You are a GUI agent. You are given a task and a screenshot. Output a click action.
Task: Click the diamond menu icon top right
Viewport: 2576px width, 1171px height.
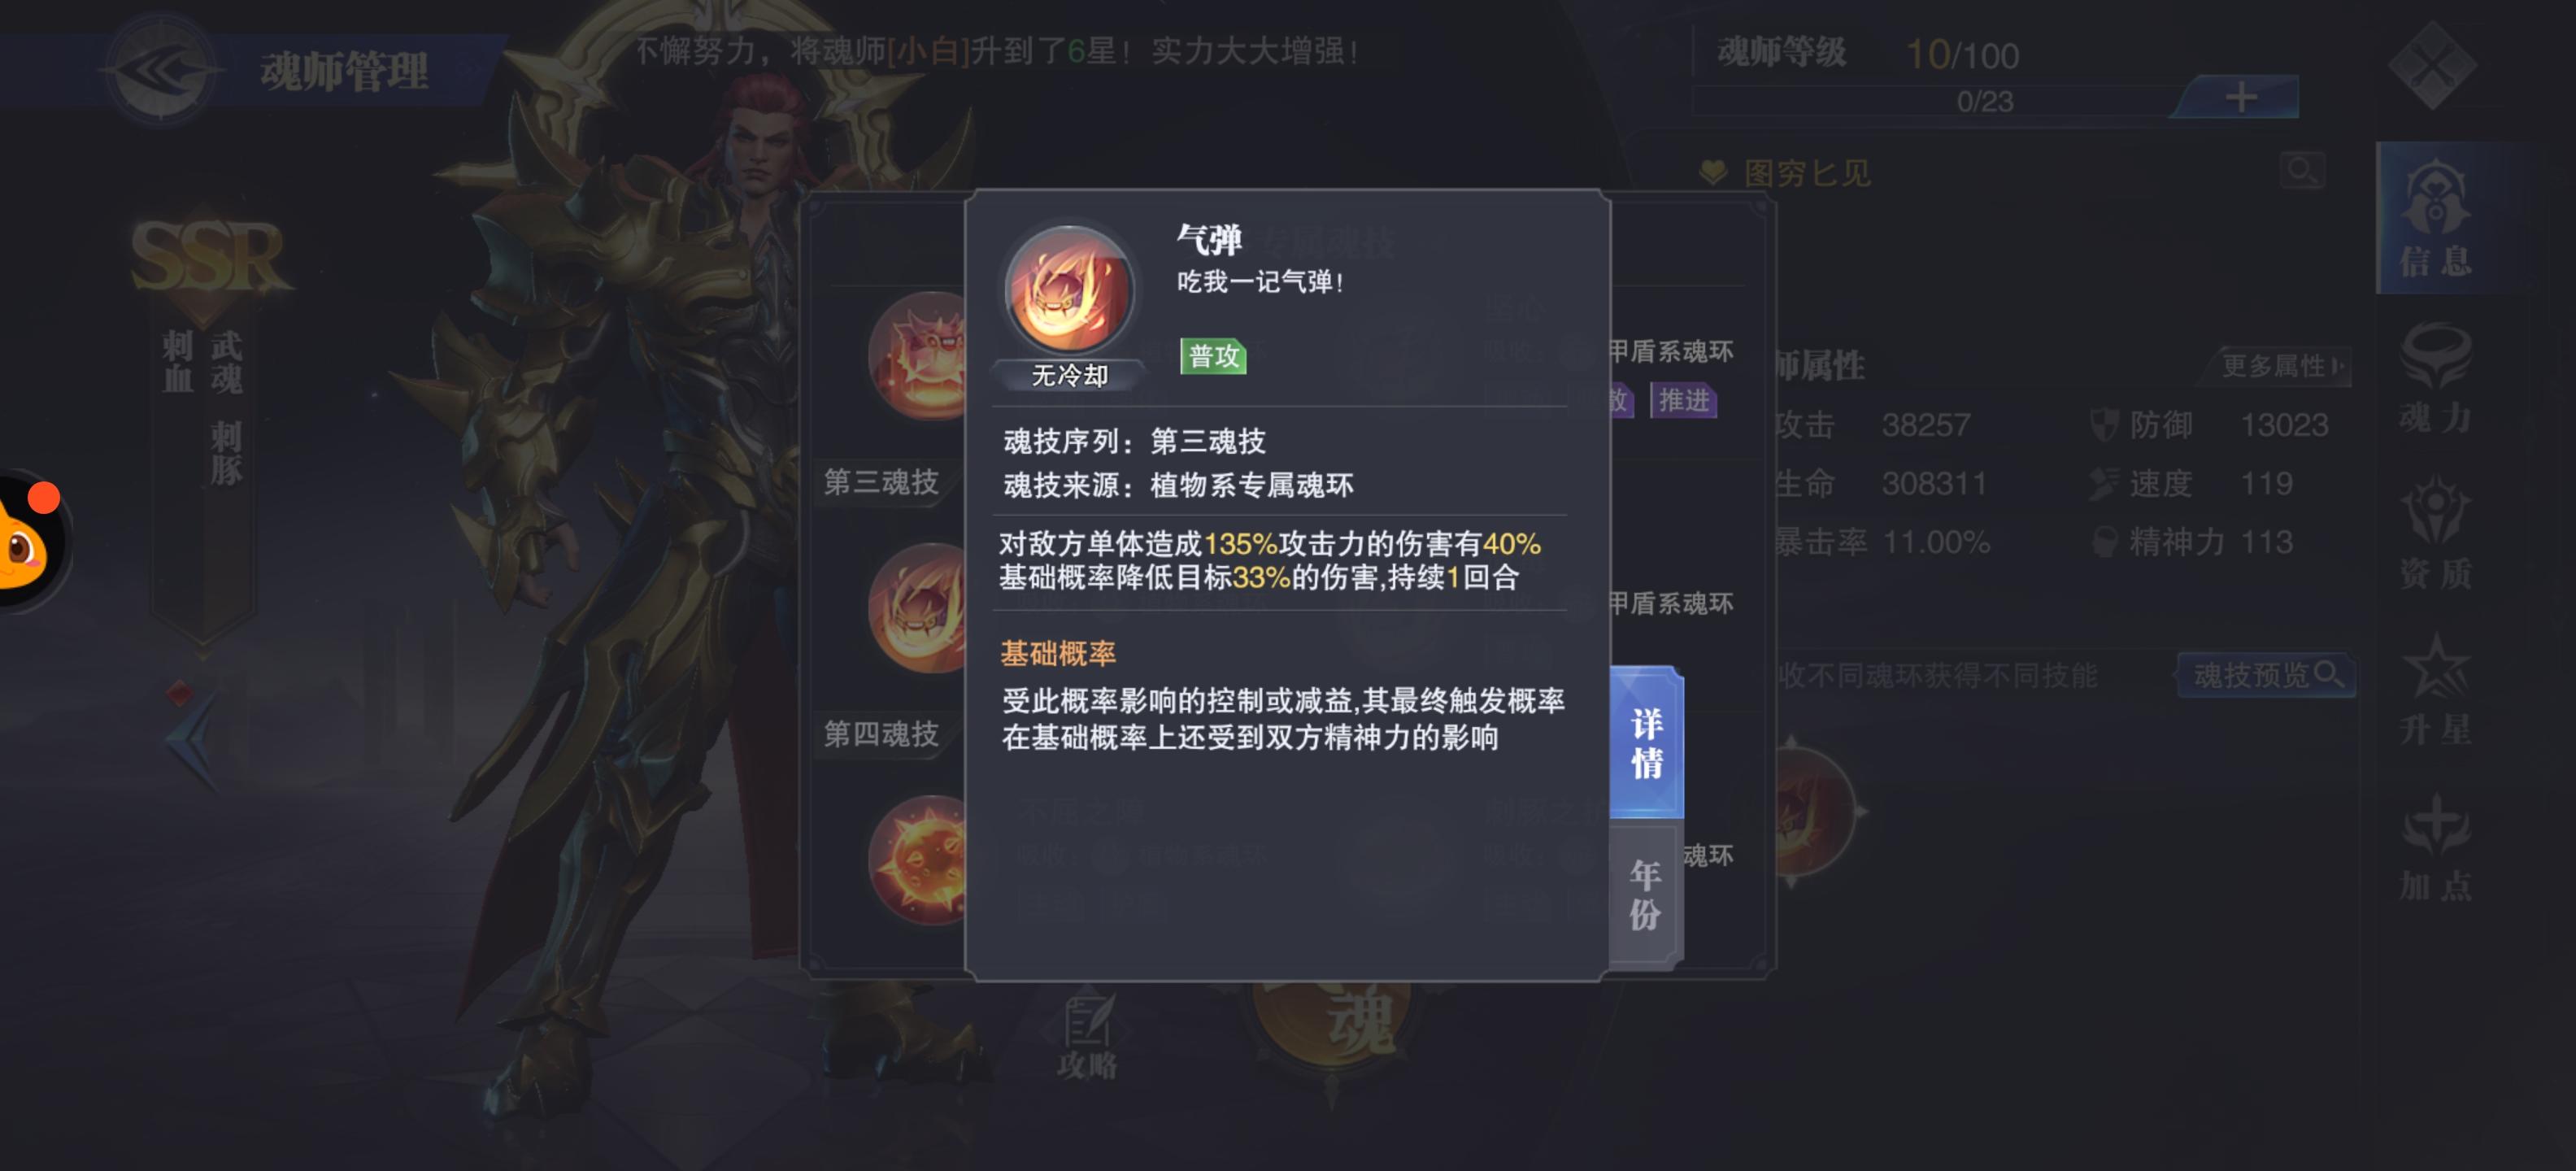2432,64
